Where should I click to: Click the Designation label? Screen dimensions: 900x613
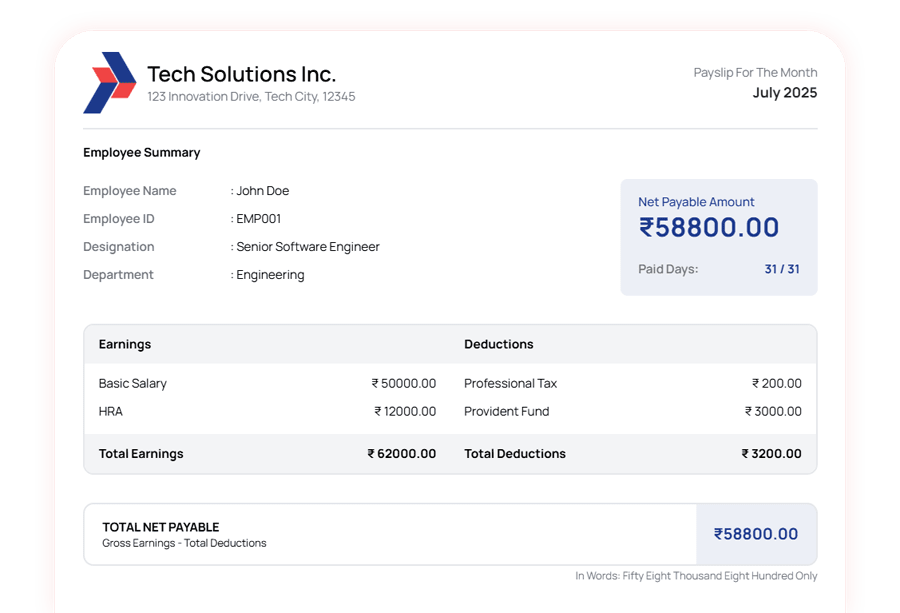(119, 247)
